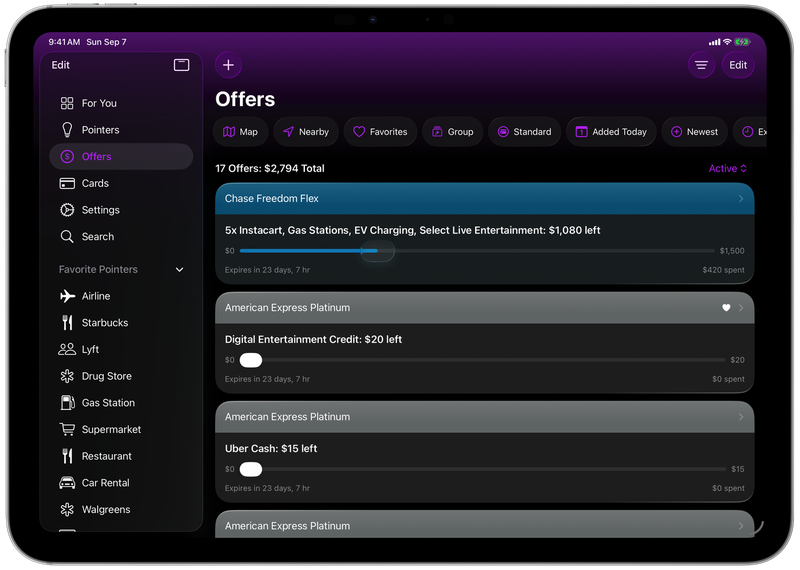This screenshot has height=570, width=800.
Task: Toggle the Added Today filter chip
Action: pos(611,132)
